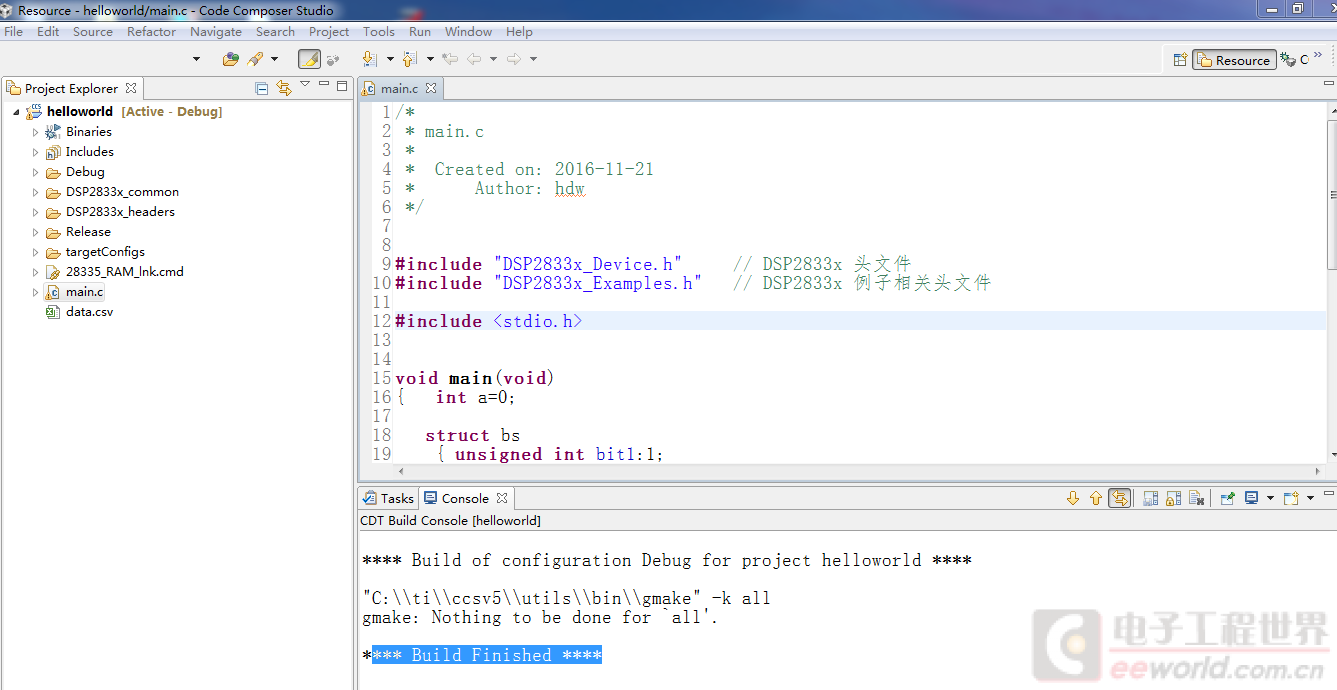Open Display Selected Console dropdown arrow
Screen dimensions: 1337x690
[1270, 498]
